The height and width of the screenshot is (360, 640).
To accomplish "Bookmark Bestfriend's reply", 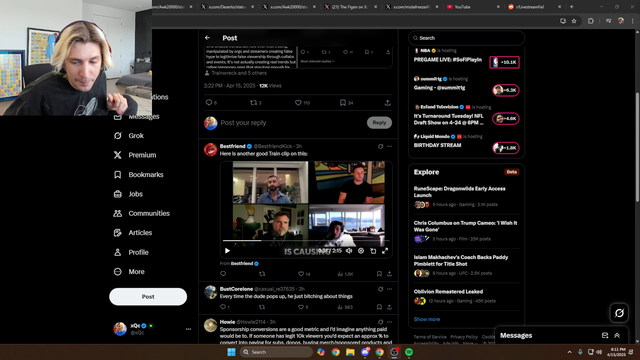I will point(379,274).
